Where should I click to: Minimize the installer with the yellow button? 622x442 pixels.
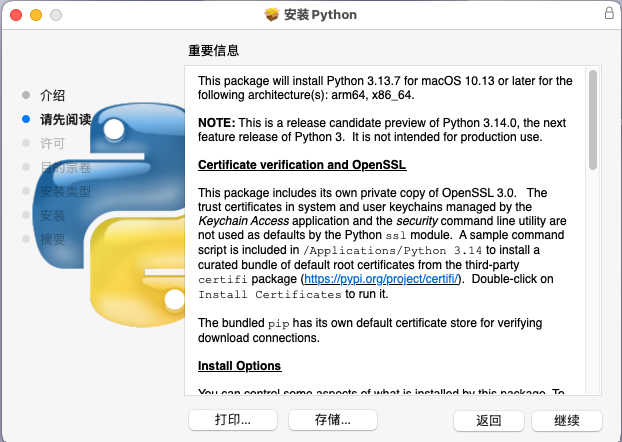[x=35, y=15]
